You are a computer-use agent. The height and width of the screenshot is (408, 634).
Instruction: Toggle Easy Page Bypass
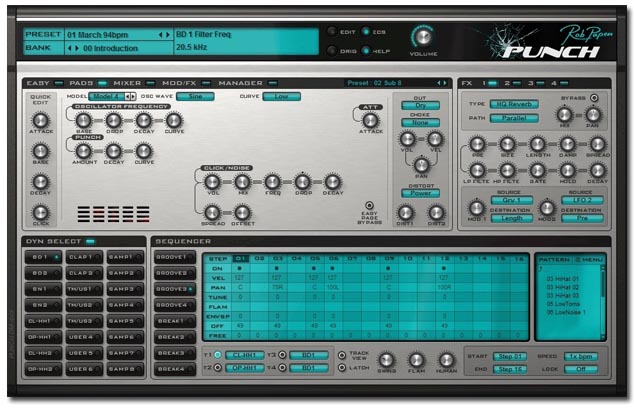(x=369, y=205)
